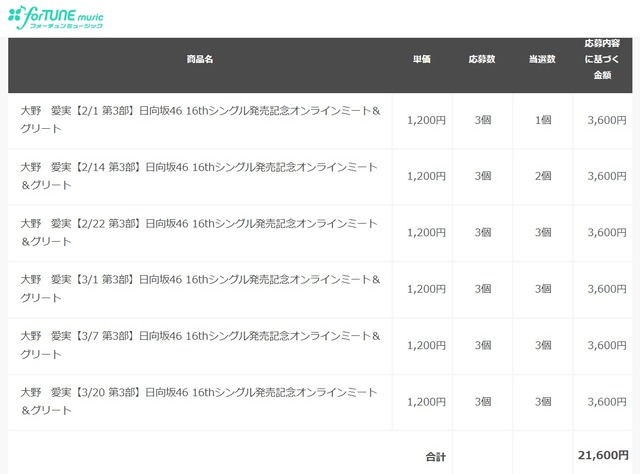Click the 3,600円 amount in the 2/22 row

[x=607, y=232]
